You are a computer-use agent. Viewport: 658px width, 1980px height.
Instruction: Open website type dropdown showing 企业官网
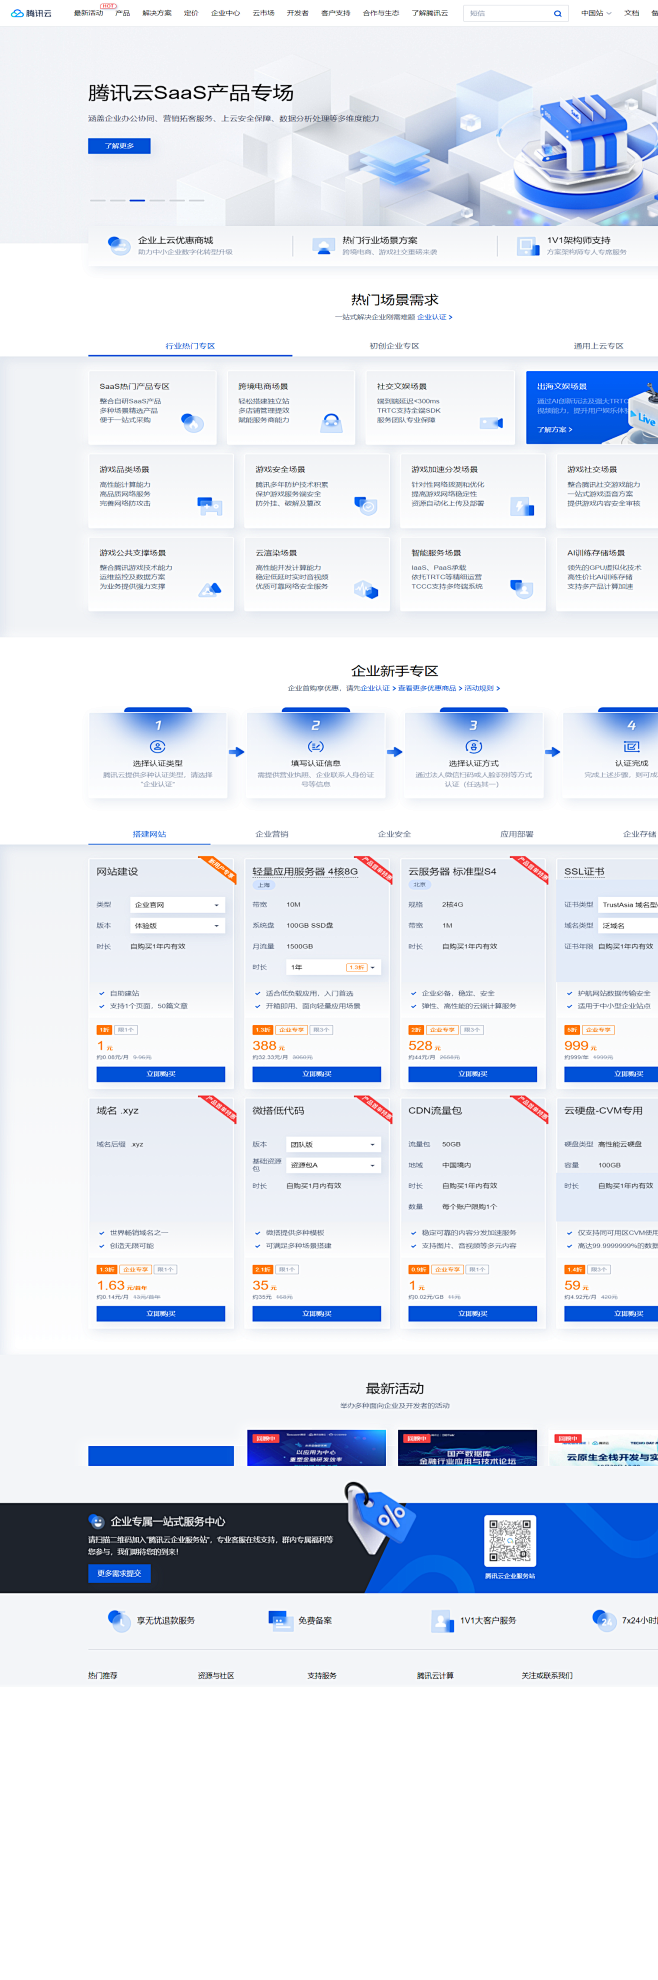tap(177, 905)
